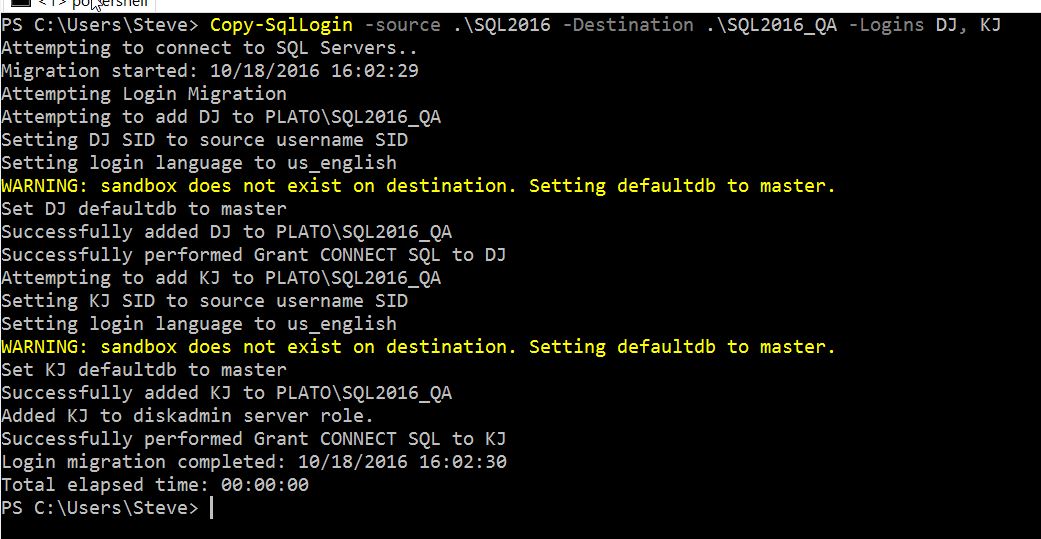This screenshot has height=539, width=1041.
Task: Click the -source parameter in the command
Action: (404, 25)
